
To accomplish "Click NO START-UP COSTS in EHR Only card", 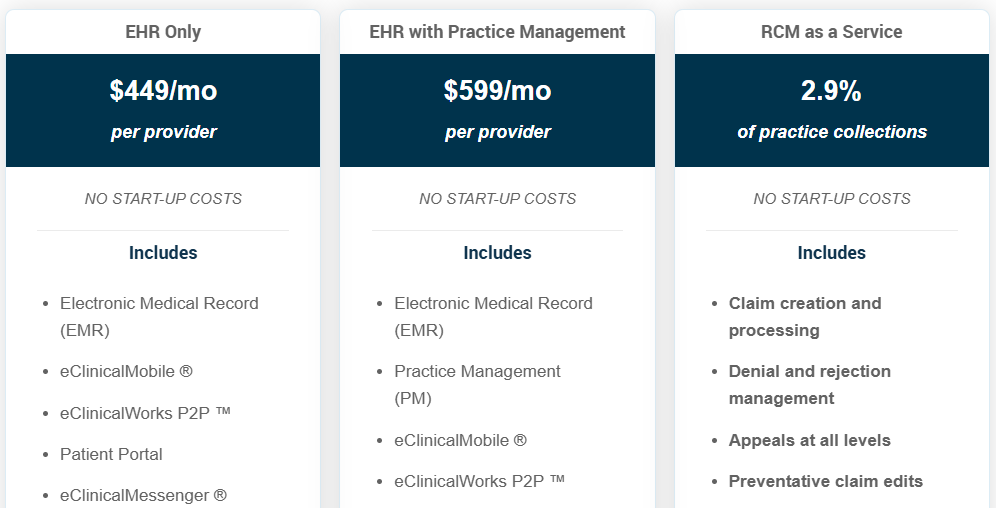I will click(163, 199).
